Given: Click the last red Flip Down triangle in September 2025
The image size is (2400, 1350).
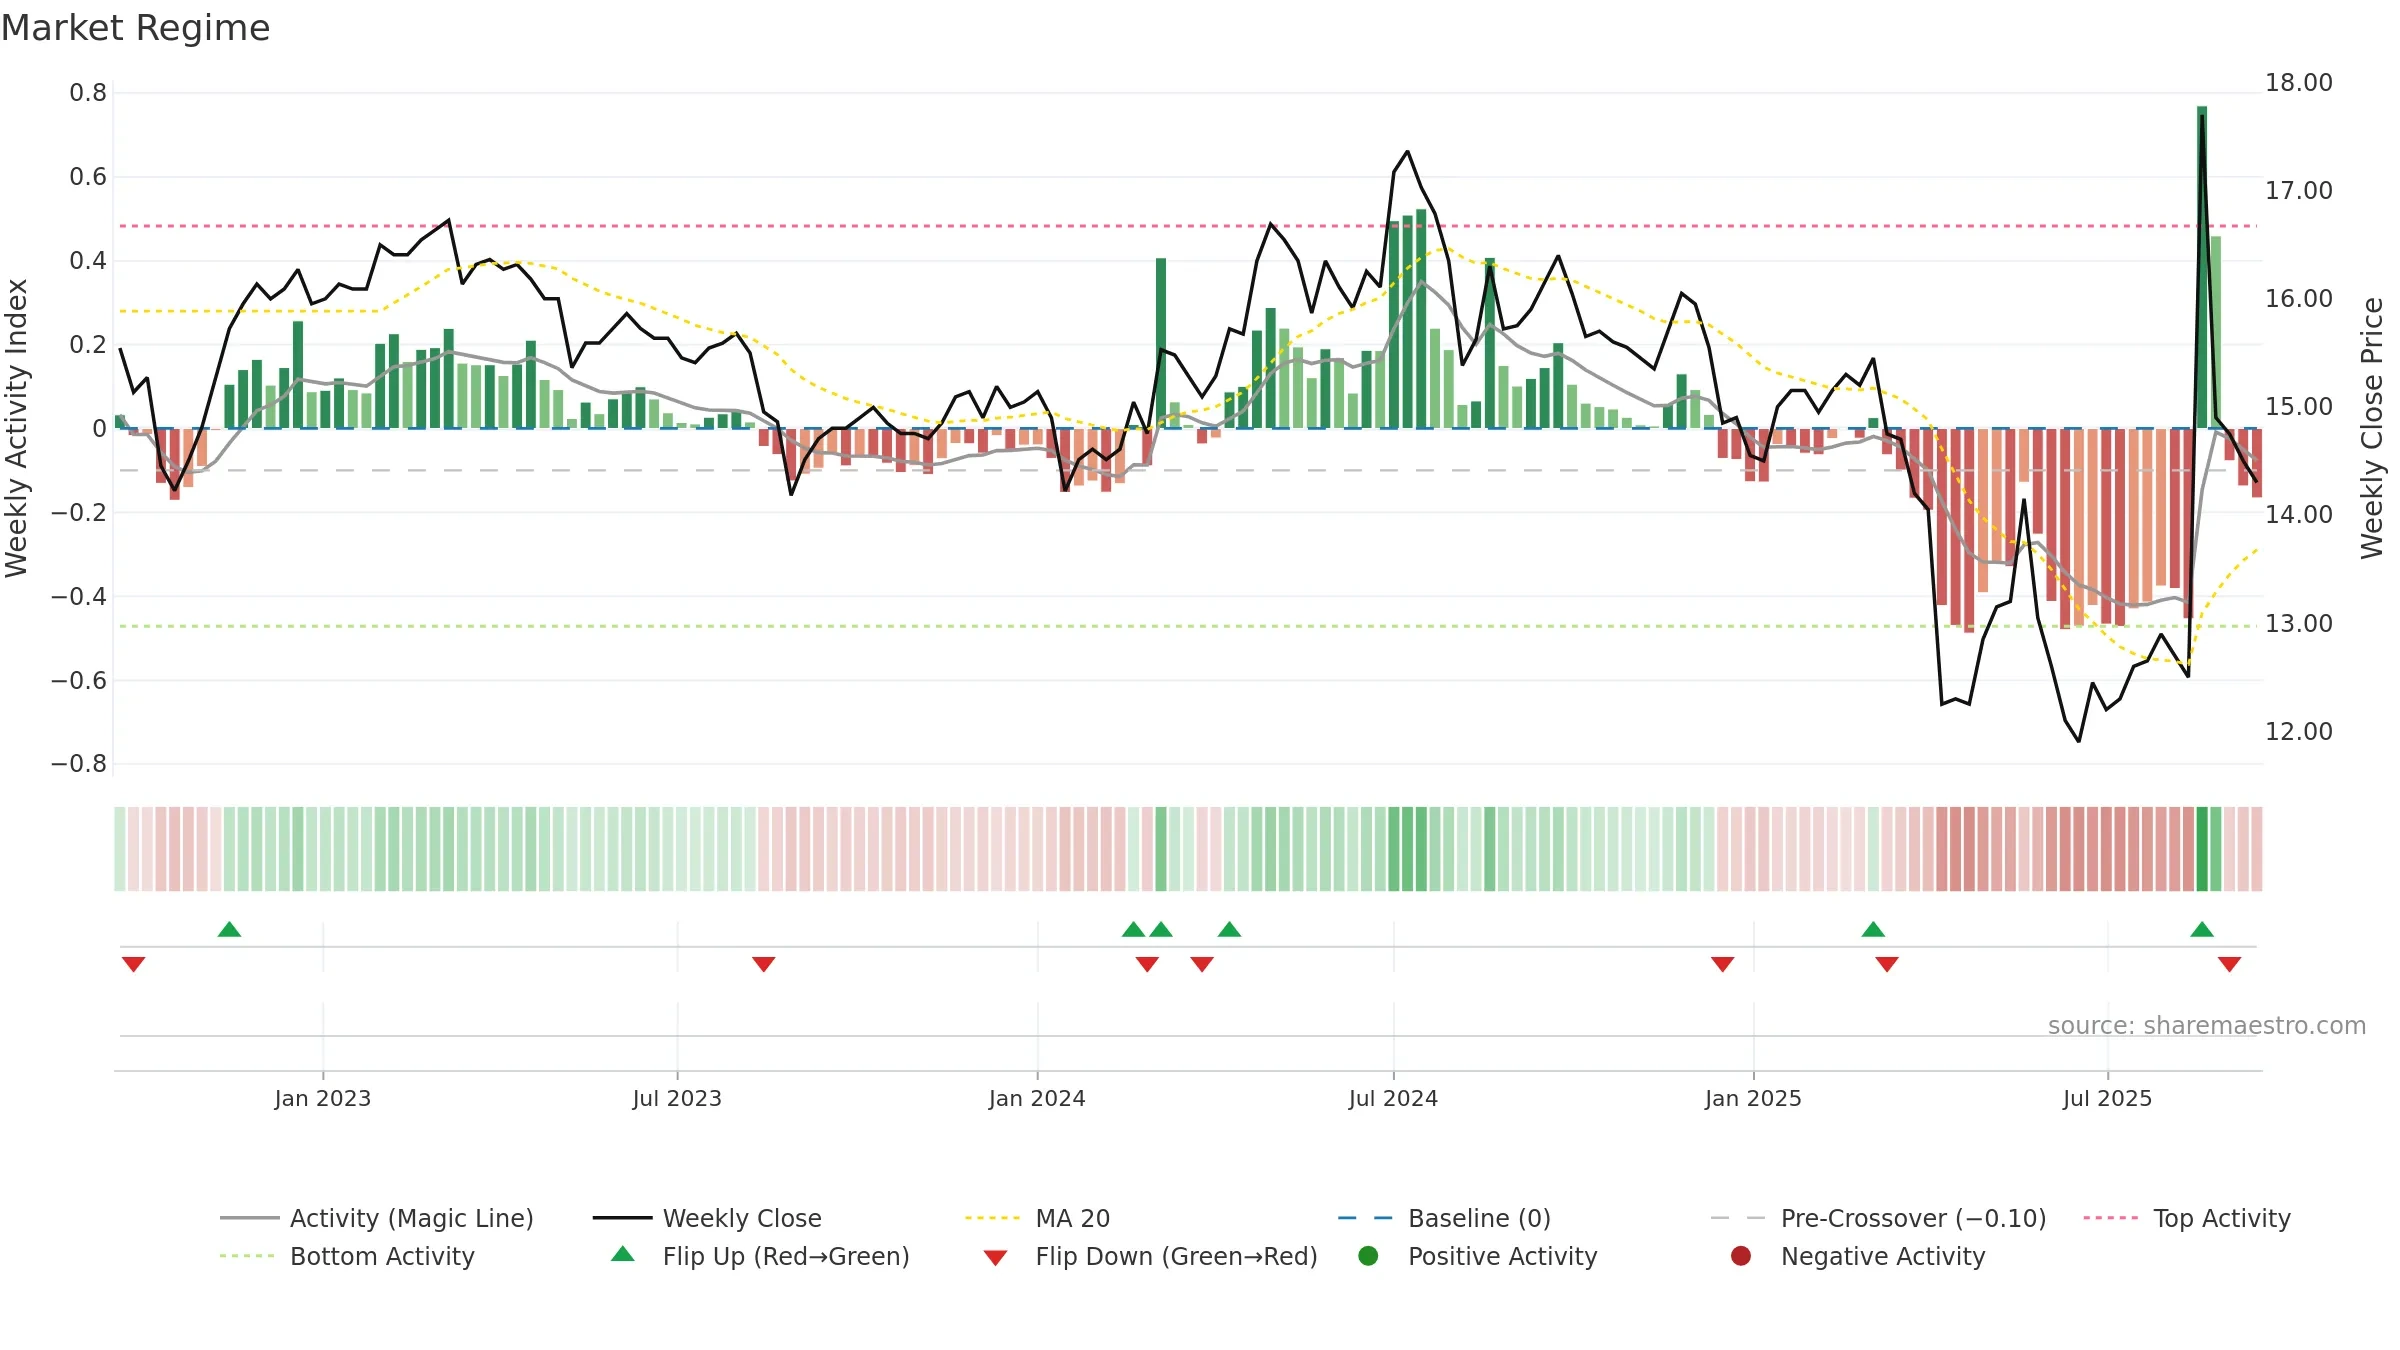Looking at the screenshot, I should pyautogui.click(x=2229, y=964).
